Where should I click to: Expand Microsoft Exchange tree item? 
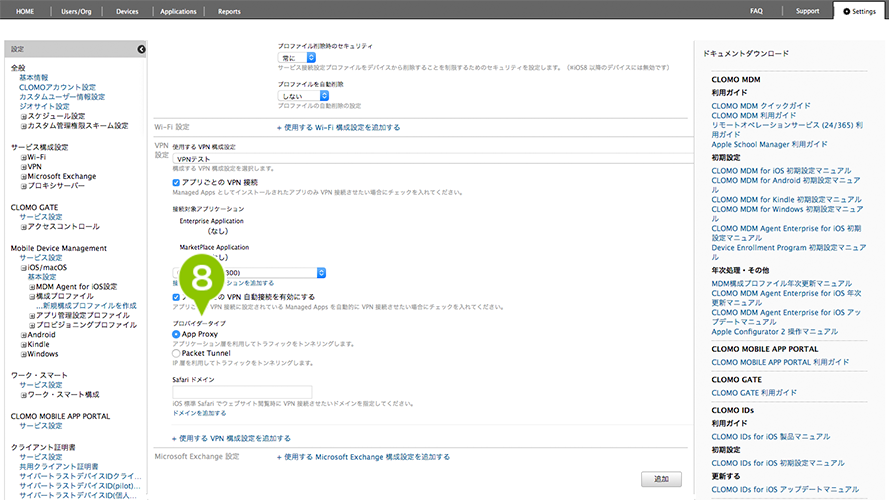pyautogui.click(x=24, y=177)
